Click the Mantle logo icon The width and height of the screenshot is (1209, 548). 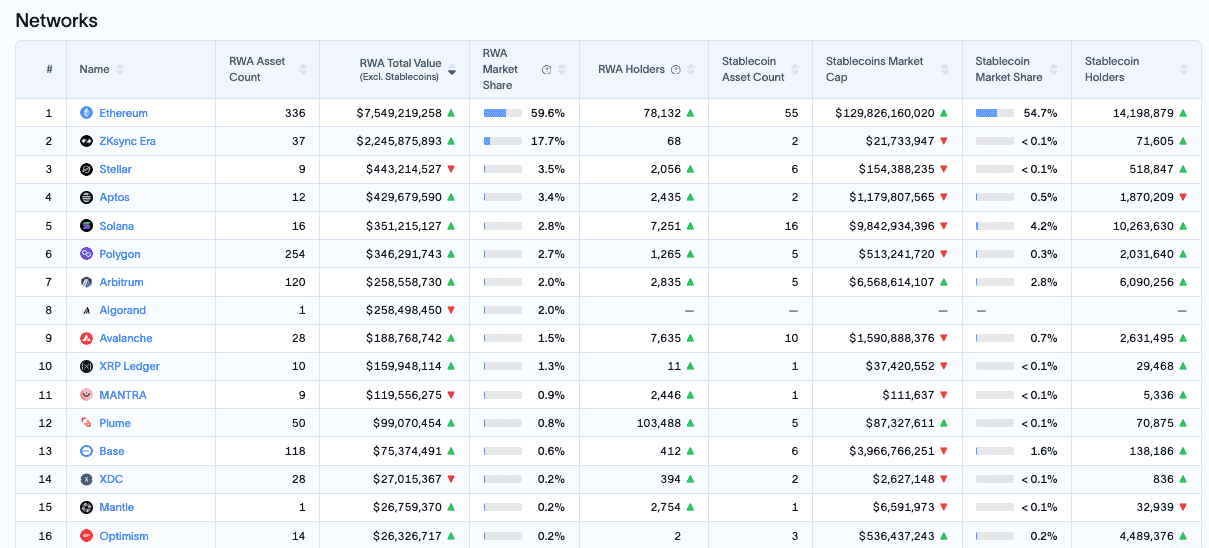(86, 507)
